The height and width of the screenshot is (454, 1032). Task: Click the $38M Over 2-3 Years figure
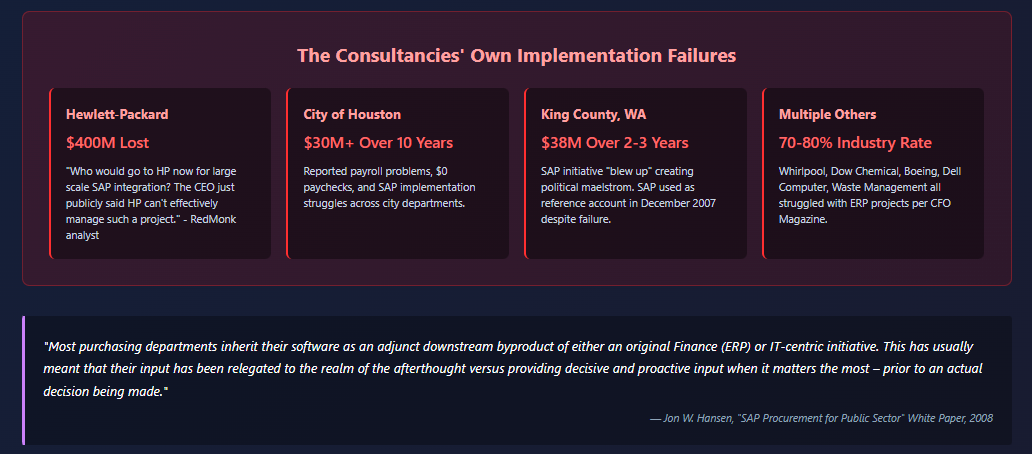click(x=615, y=143)
